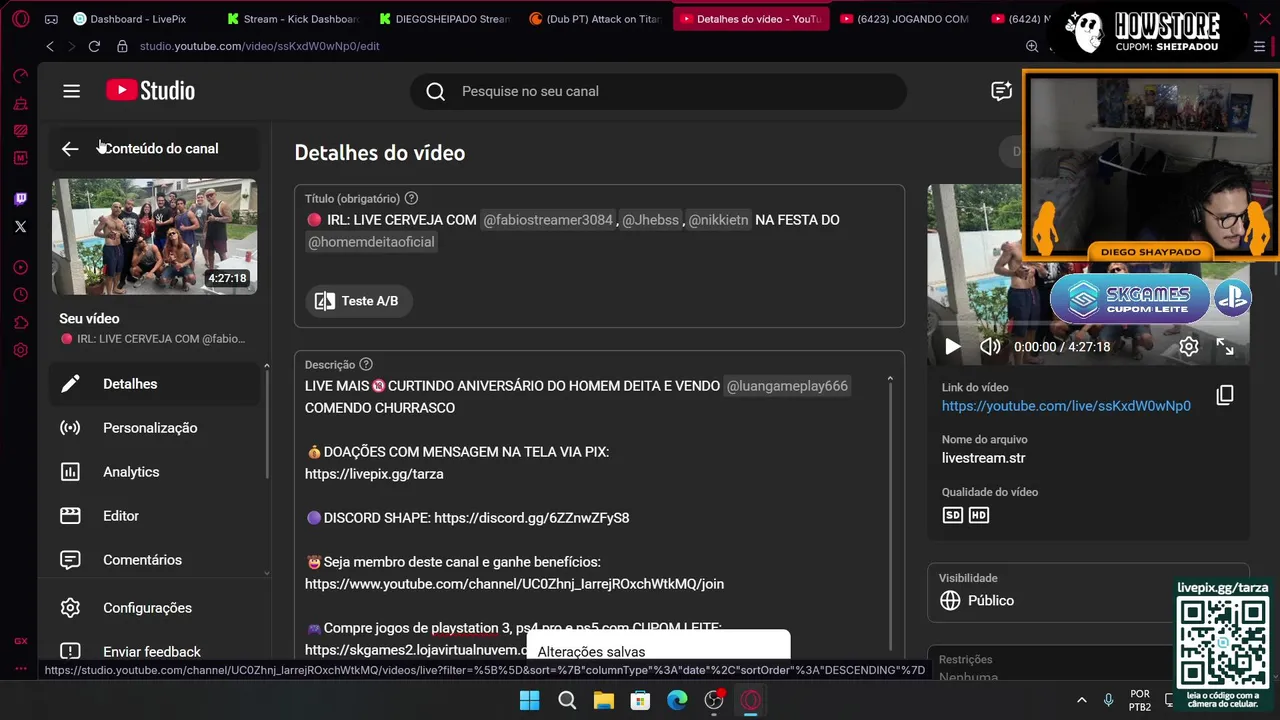Open Microsoft Edge from the taskbar
The image size is (1280, 720).
tap(677, 700)
